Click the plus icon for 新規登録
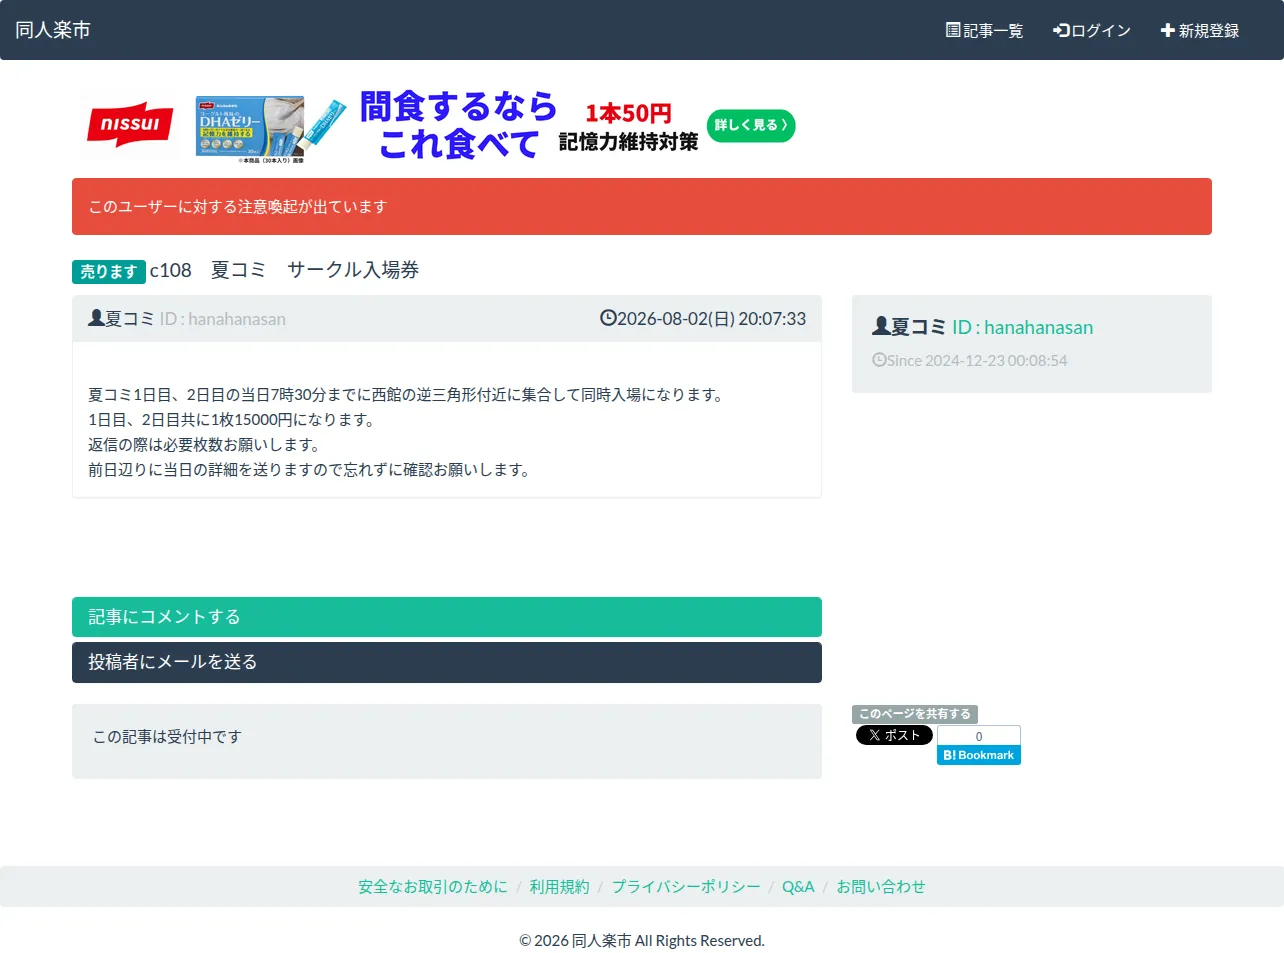This screenshot has width=1284, height=953. coord(1167,31)
